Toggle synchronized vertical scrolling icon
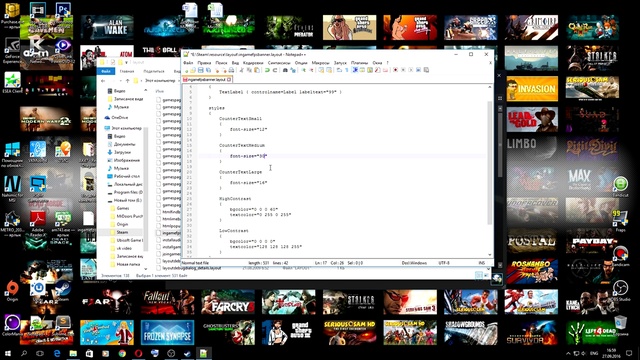640x360 pixels. click(x=321, y=70)
